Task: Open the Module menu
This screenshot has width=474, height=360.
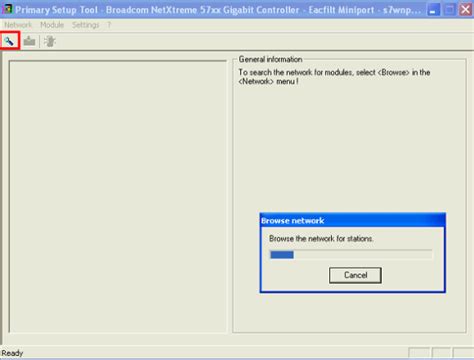Action: click(52, 25)
